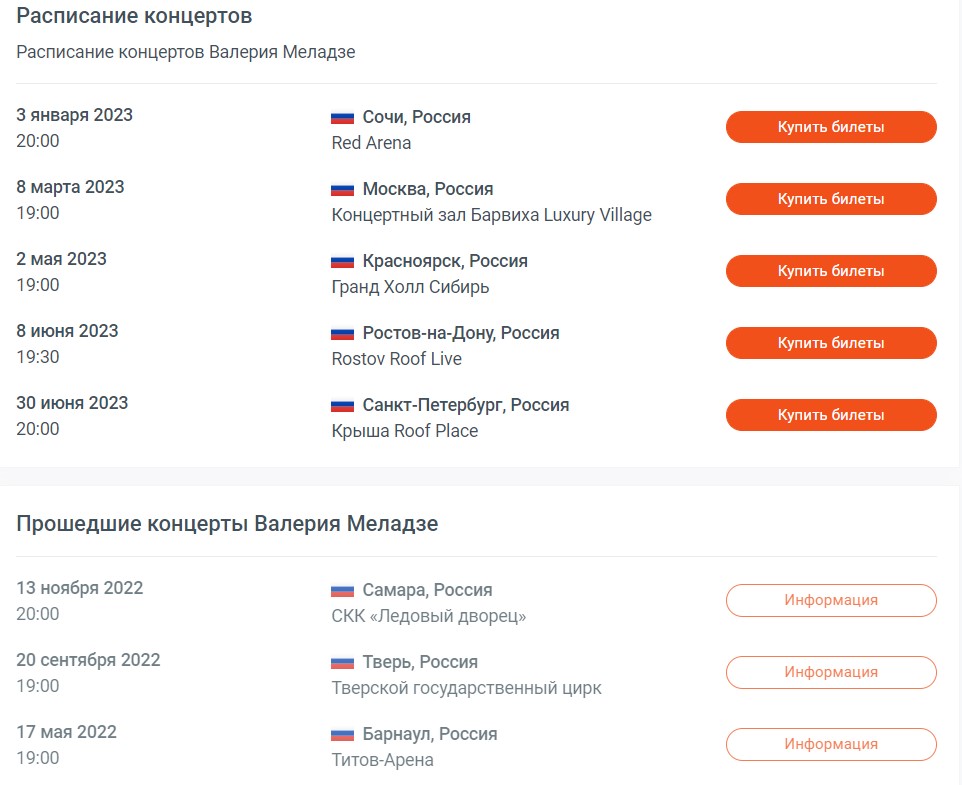Select the flag icon next to Тверь
The image size is (962, 785).
coord(341,662)
